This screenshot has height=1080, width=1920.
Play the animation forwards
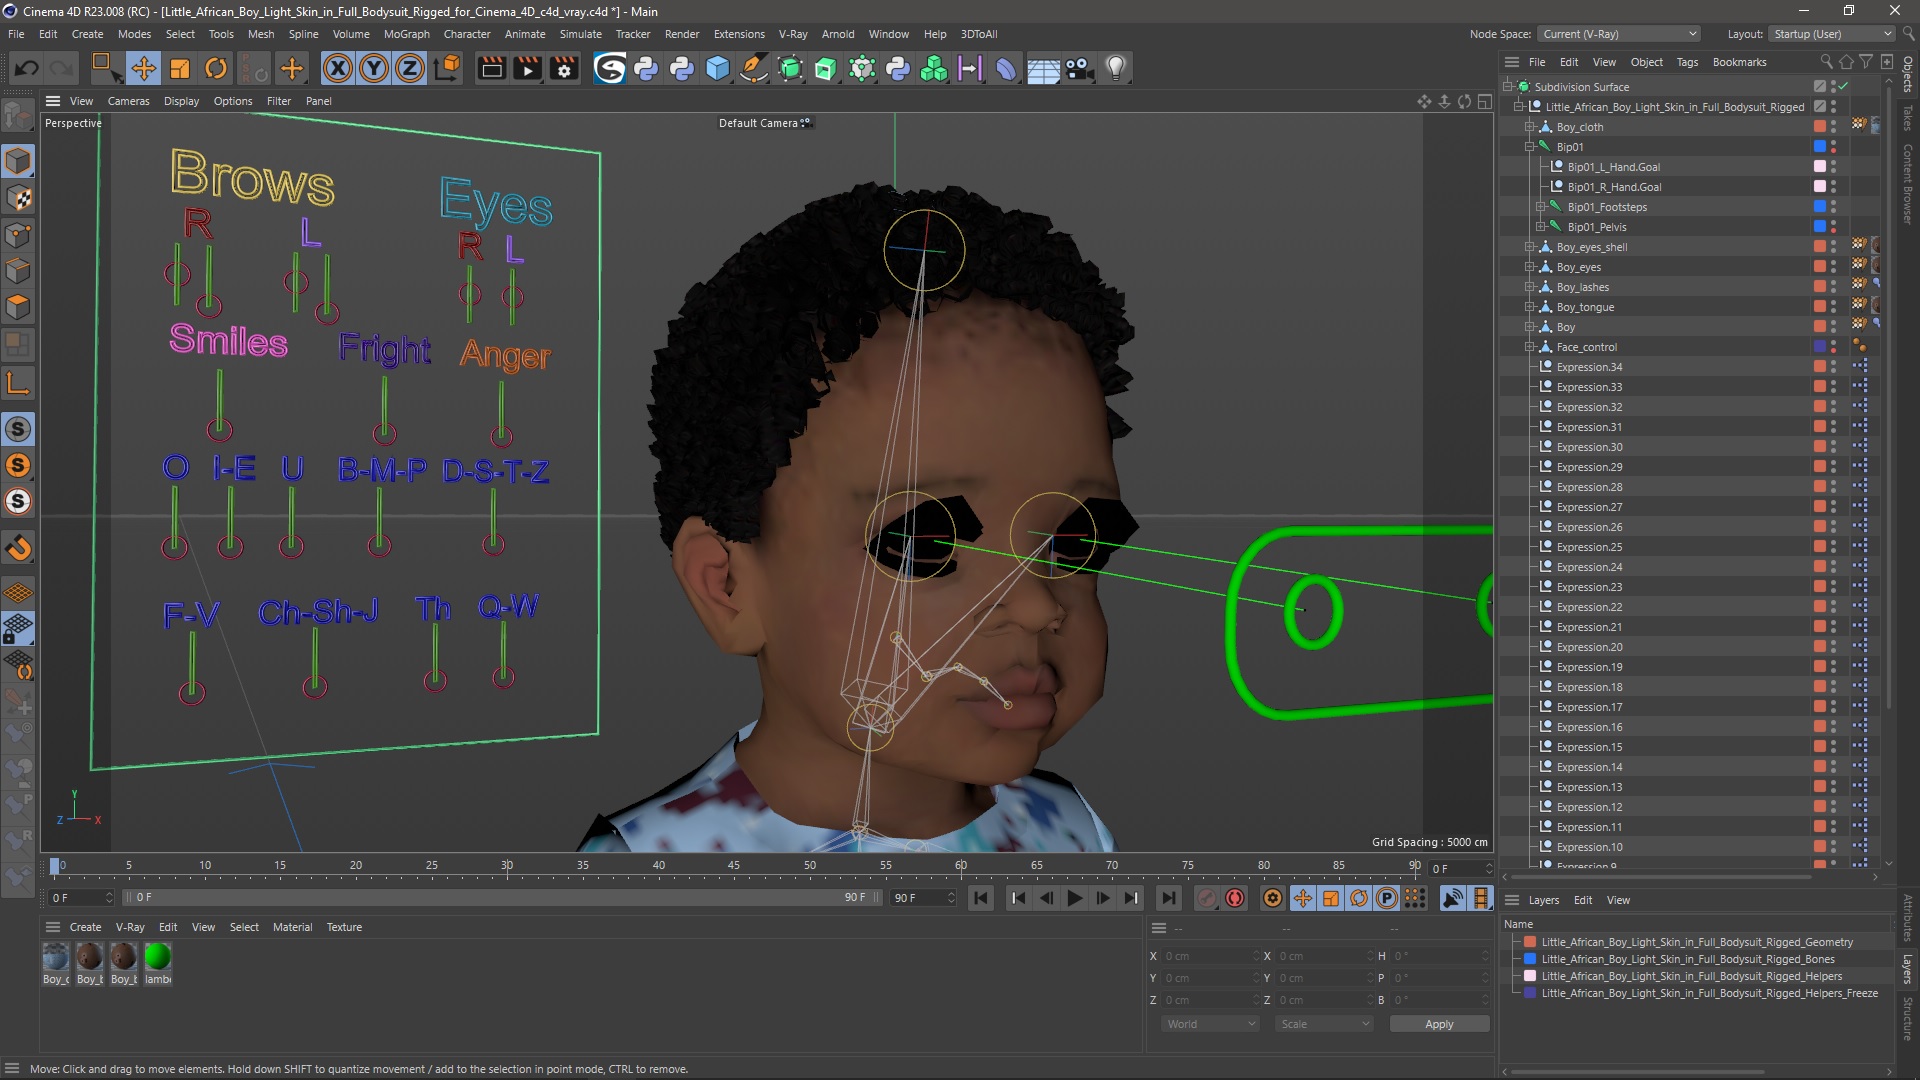[1075, 898]
